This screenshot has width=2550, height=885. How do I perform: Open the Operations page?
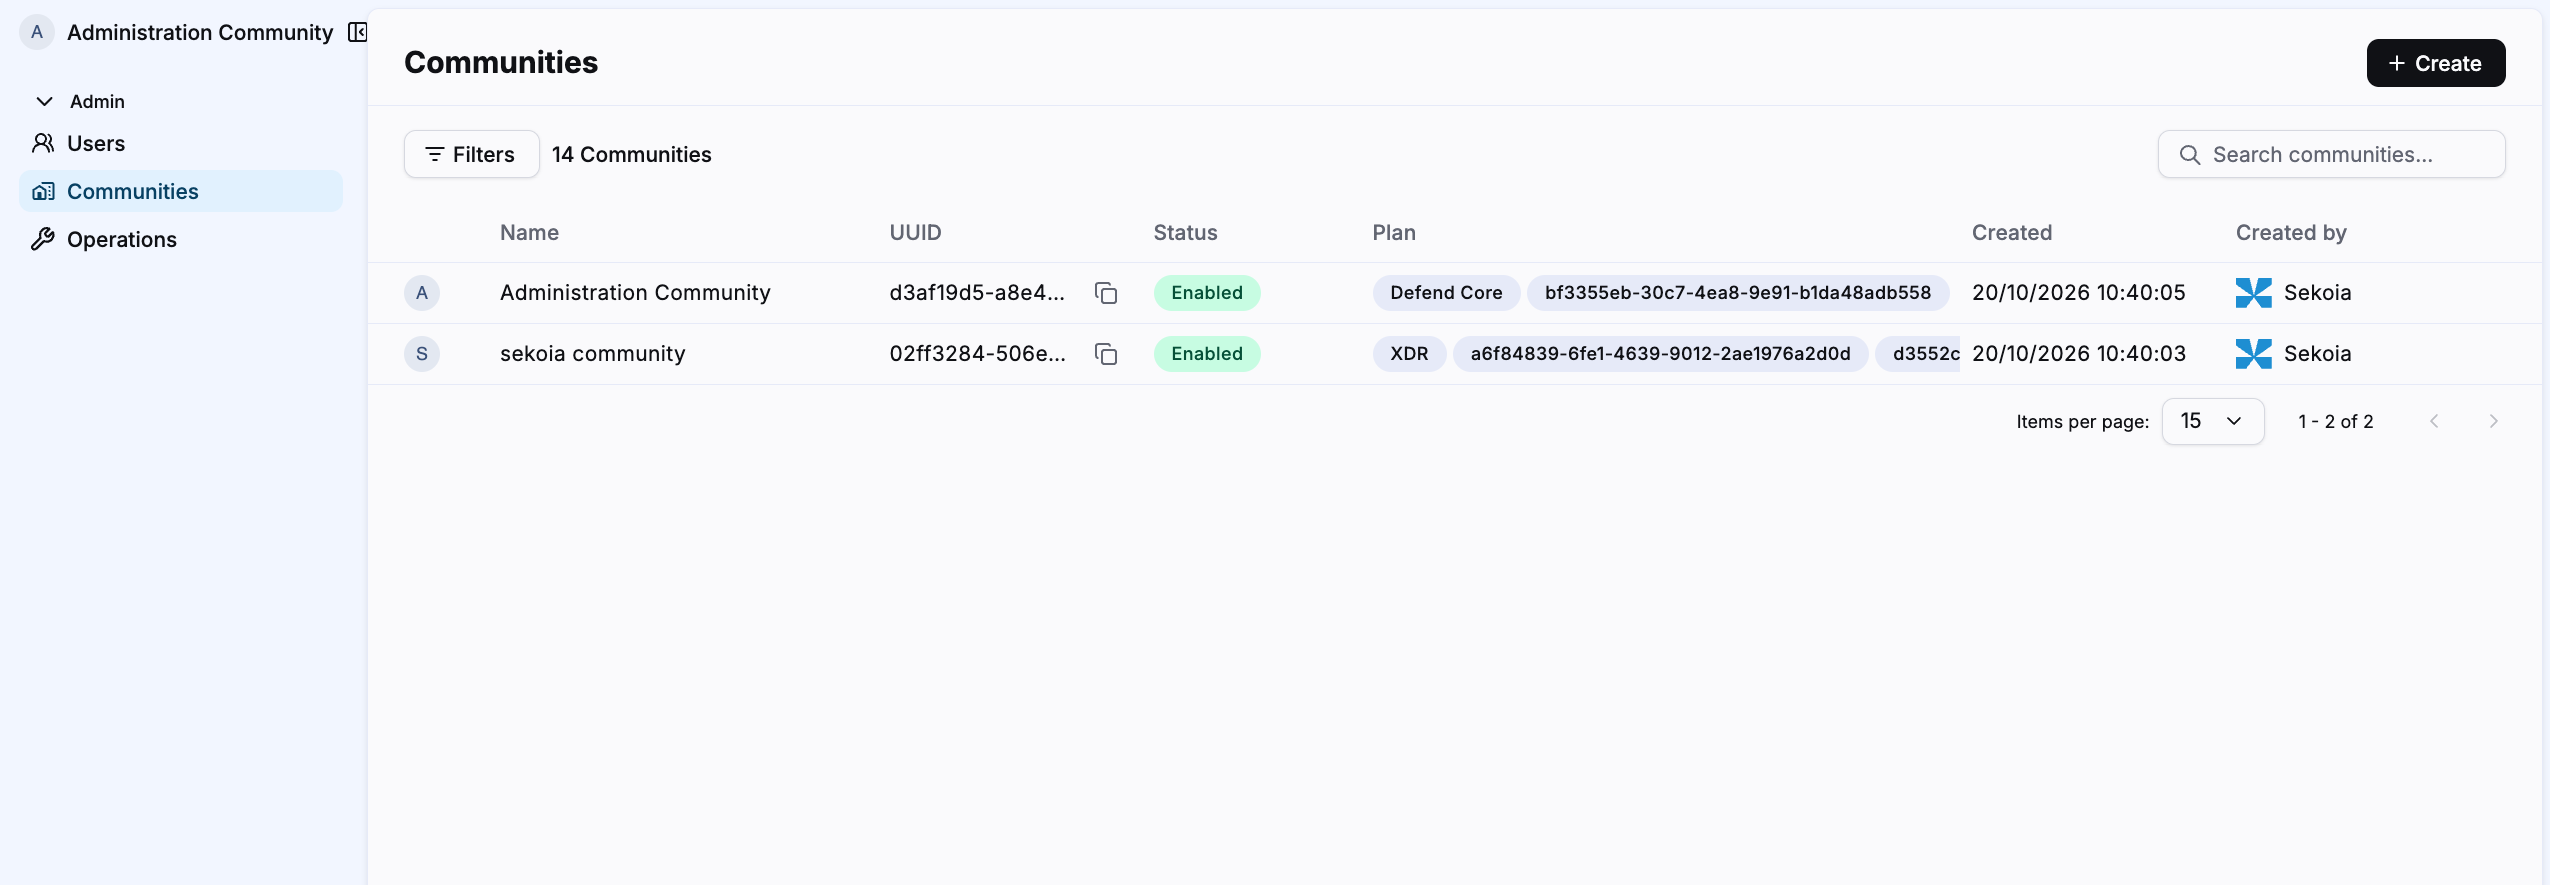(x=181, y=239)
